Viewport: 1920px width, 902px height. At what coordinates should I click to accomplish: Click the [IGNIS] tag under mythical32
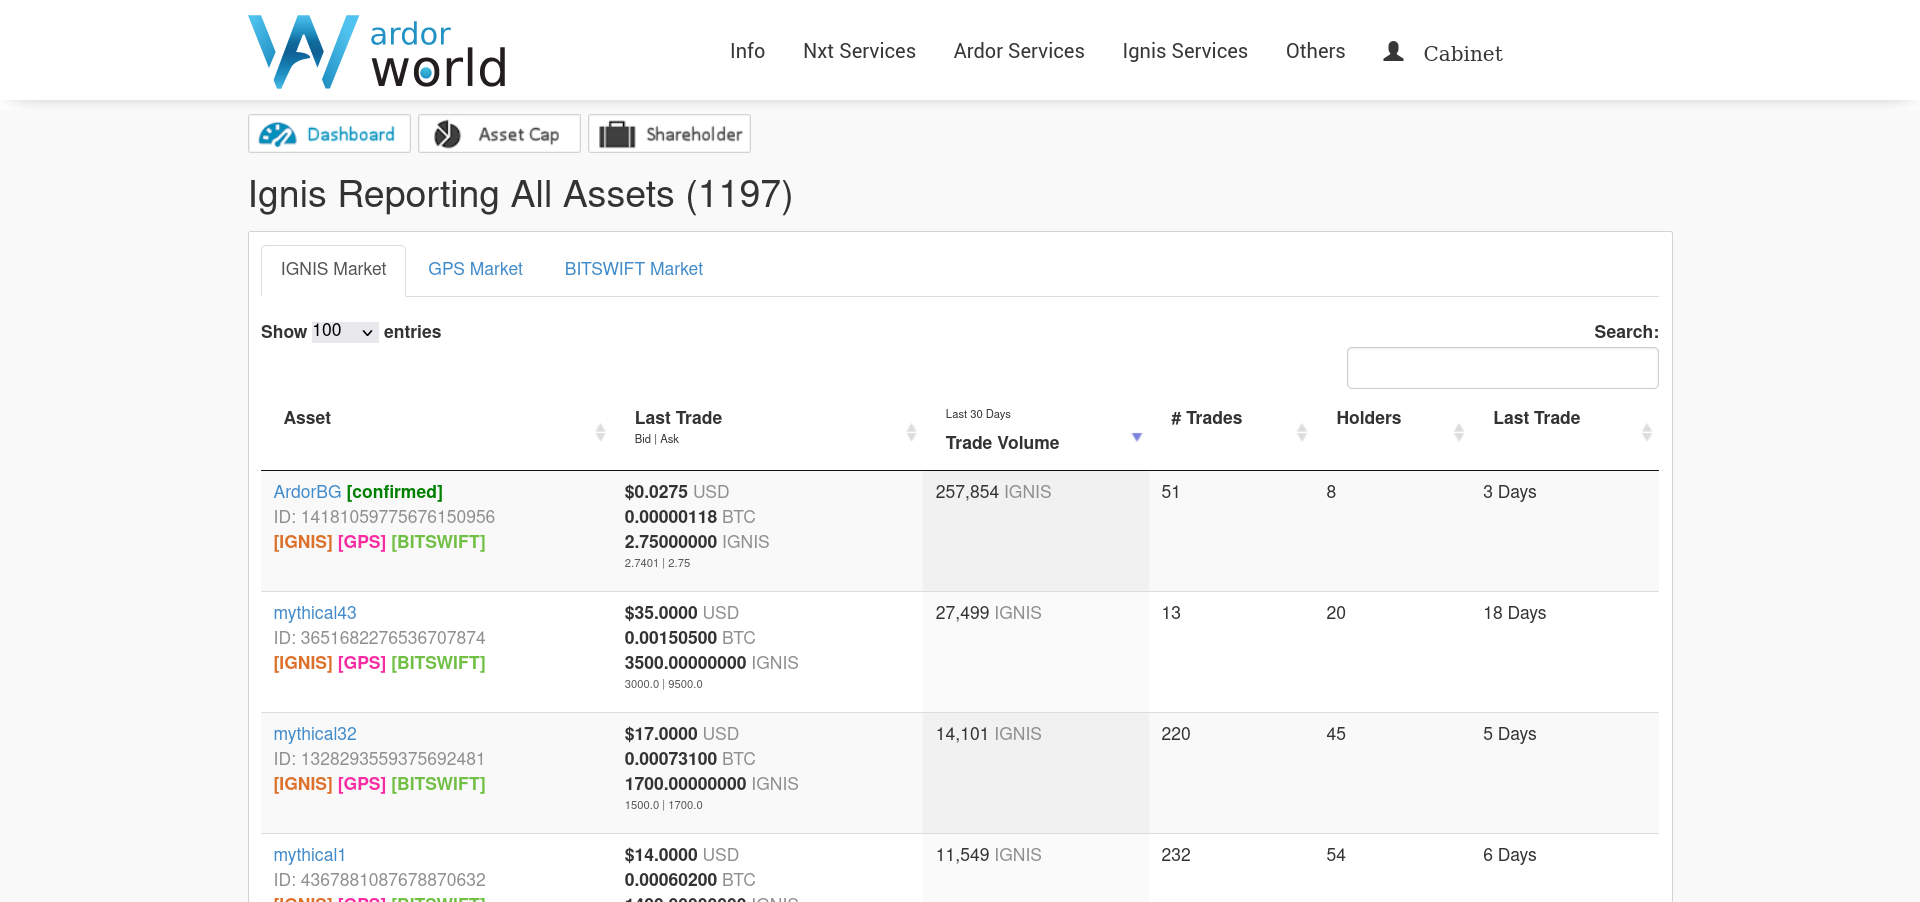click(303, 784)
